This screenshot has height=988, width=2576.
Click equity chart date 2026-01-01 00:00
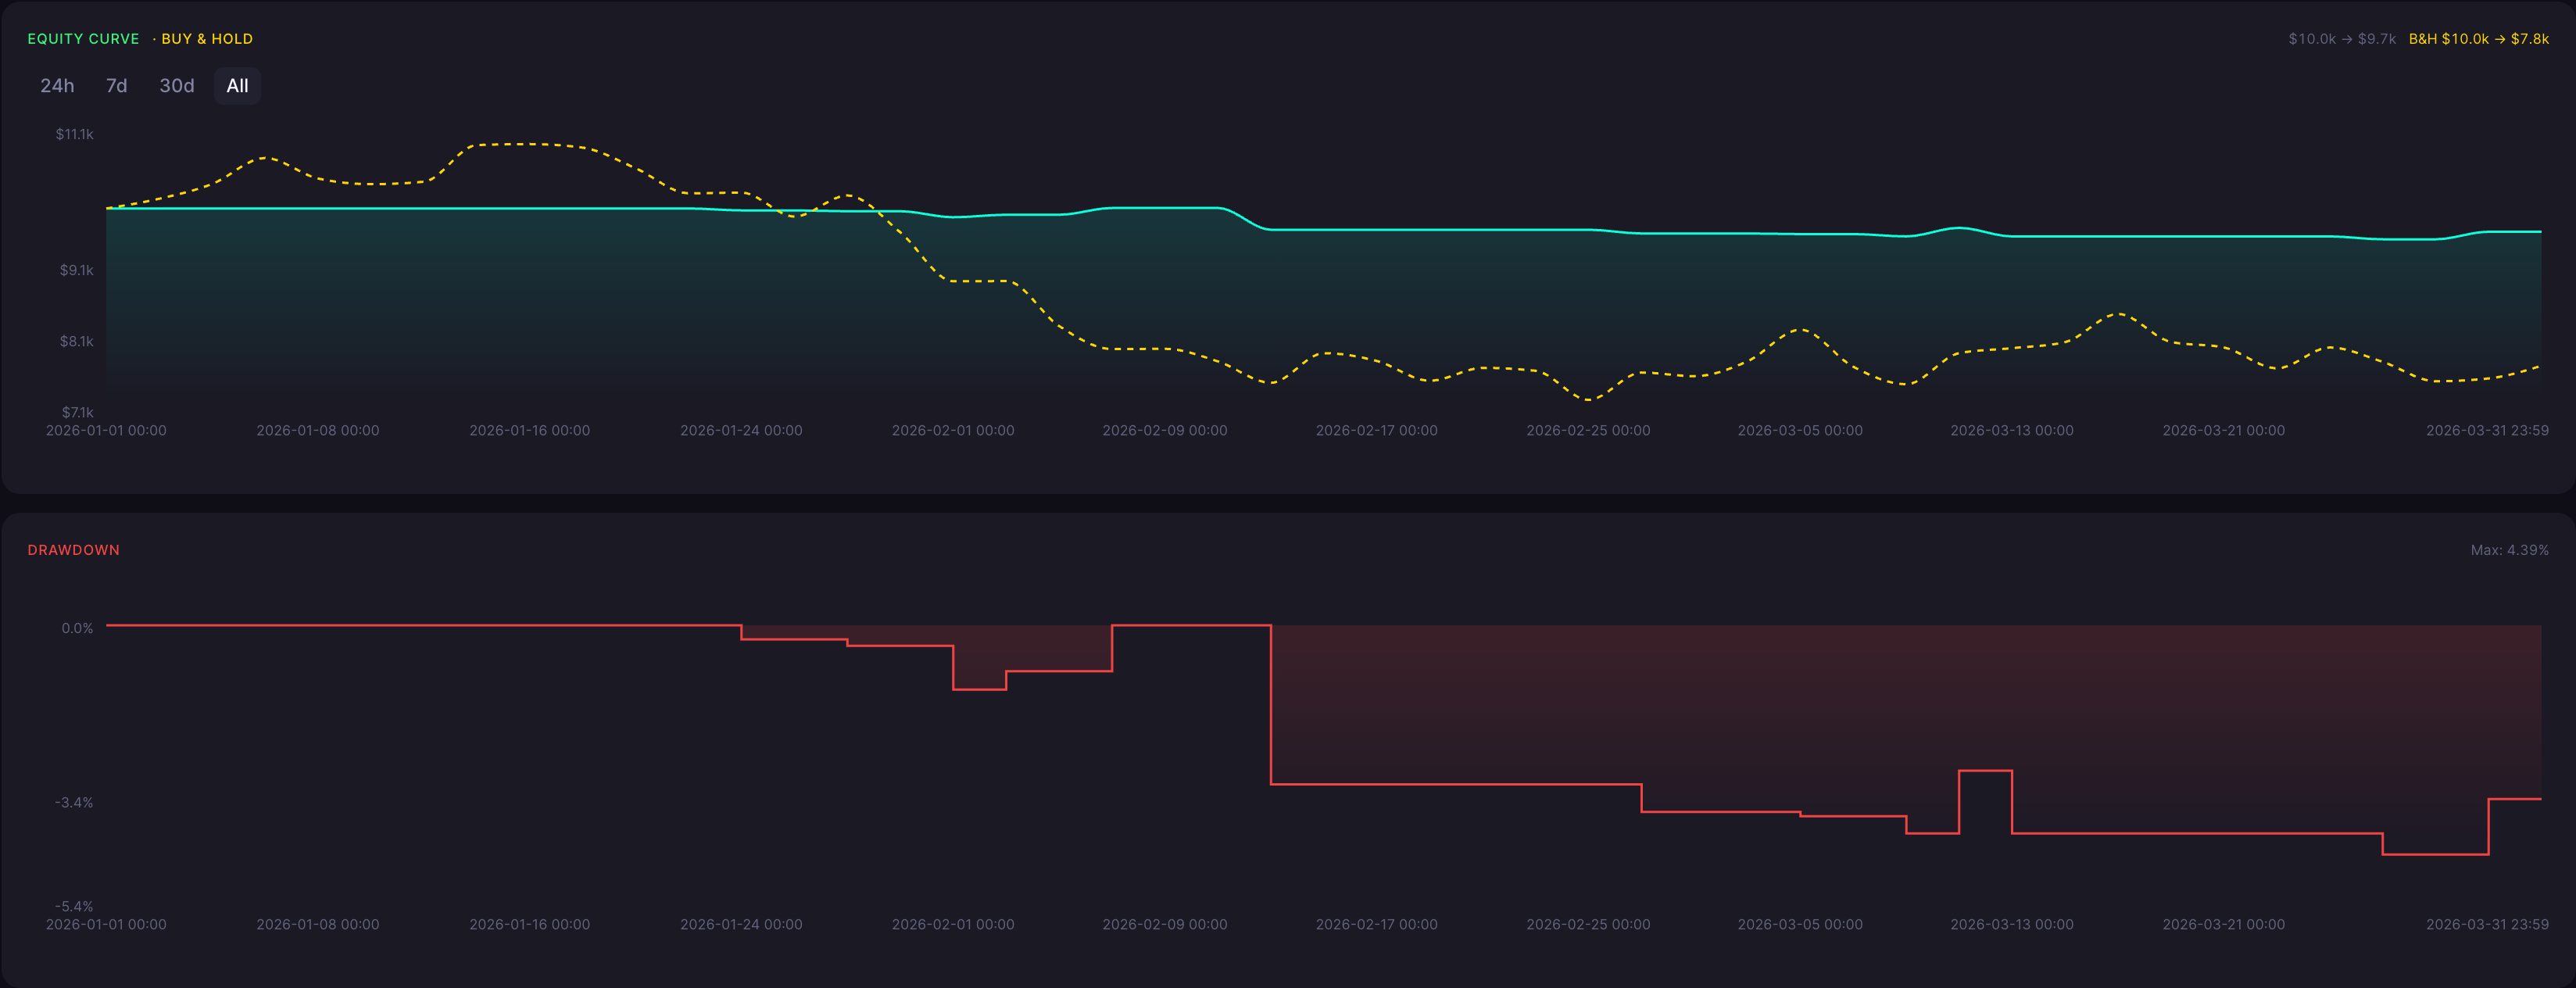[106, 430]
